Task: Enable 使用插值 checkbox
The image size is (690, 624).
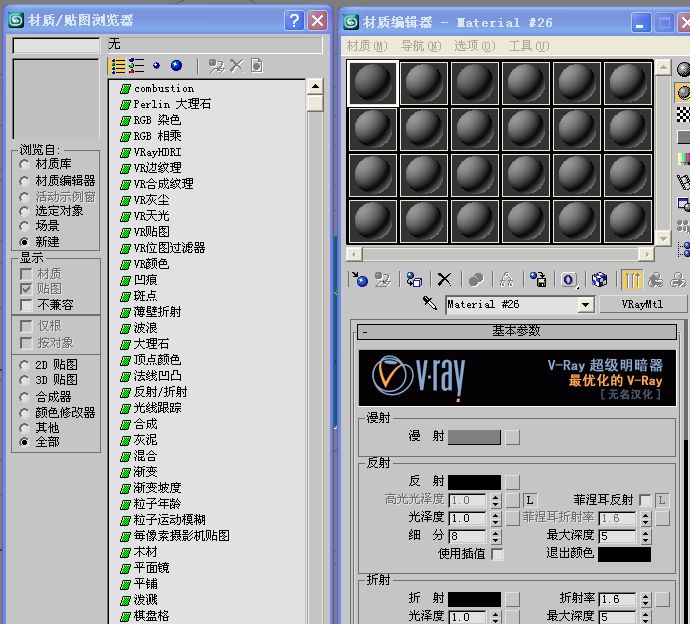Action: (x=497, y=554)
